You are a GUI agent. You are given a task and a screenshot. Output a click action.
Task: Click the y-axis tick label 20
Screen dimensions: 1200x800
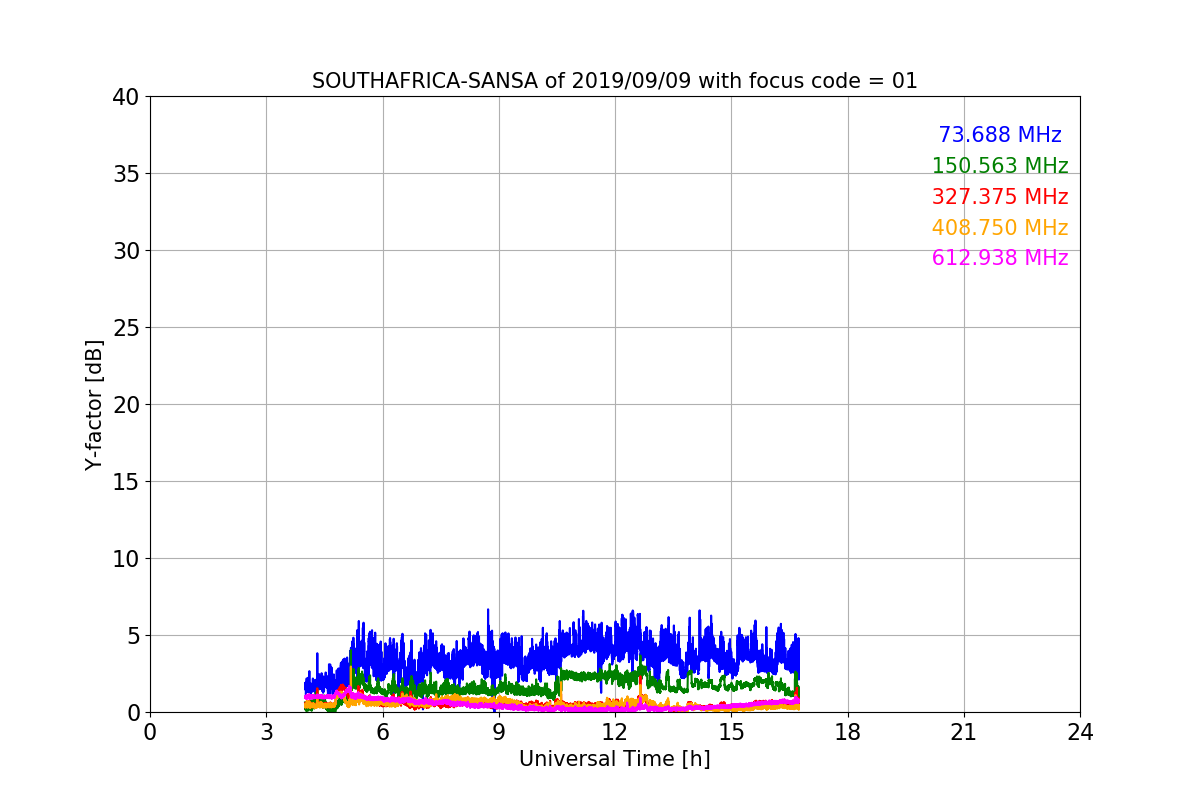[126, 405]
